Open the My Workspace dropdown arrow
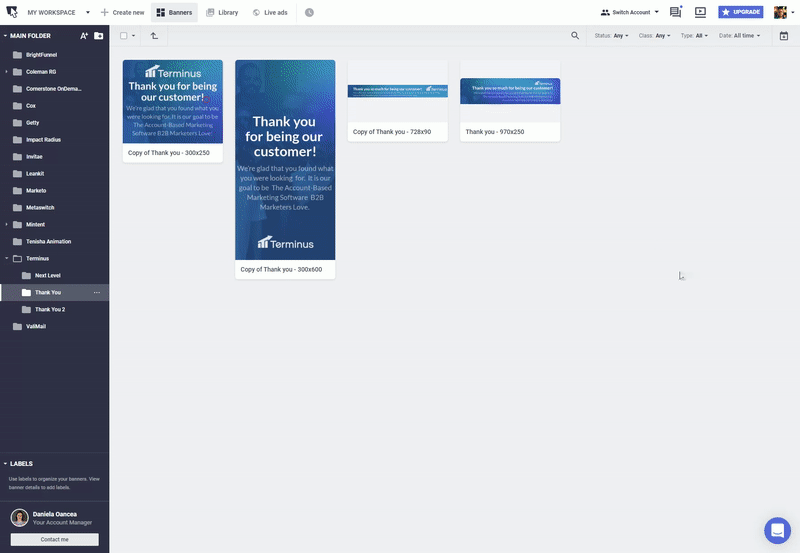 pyautogui.click(x=88, y=12)
